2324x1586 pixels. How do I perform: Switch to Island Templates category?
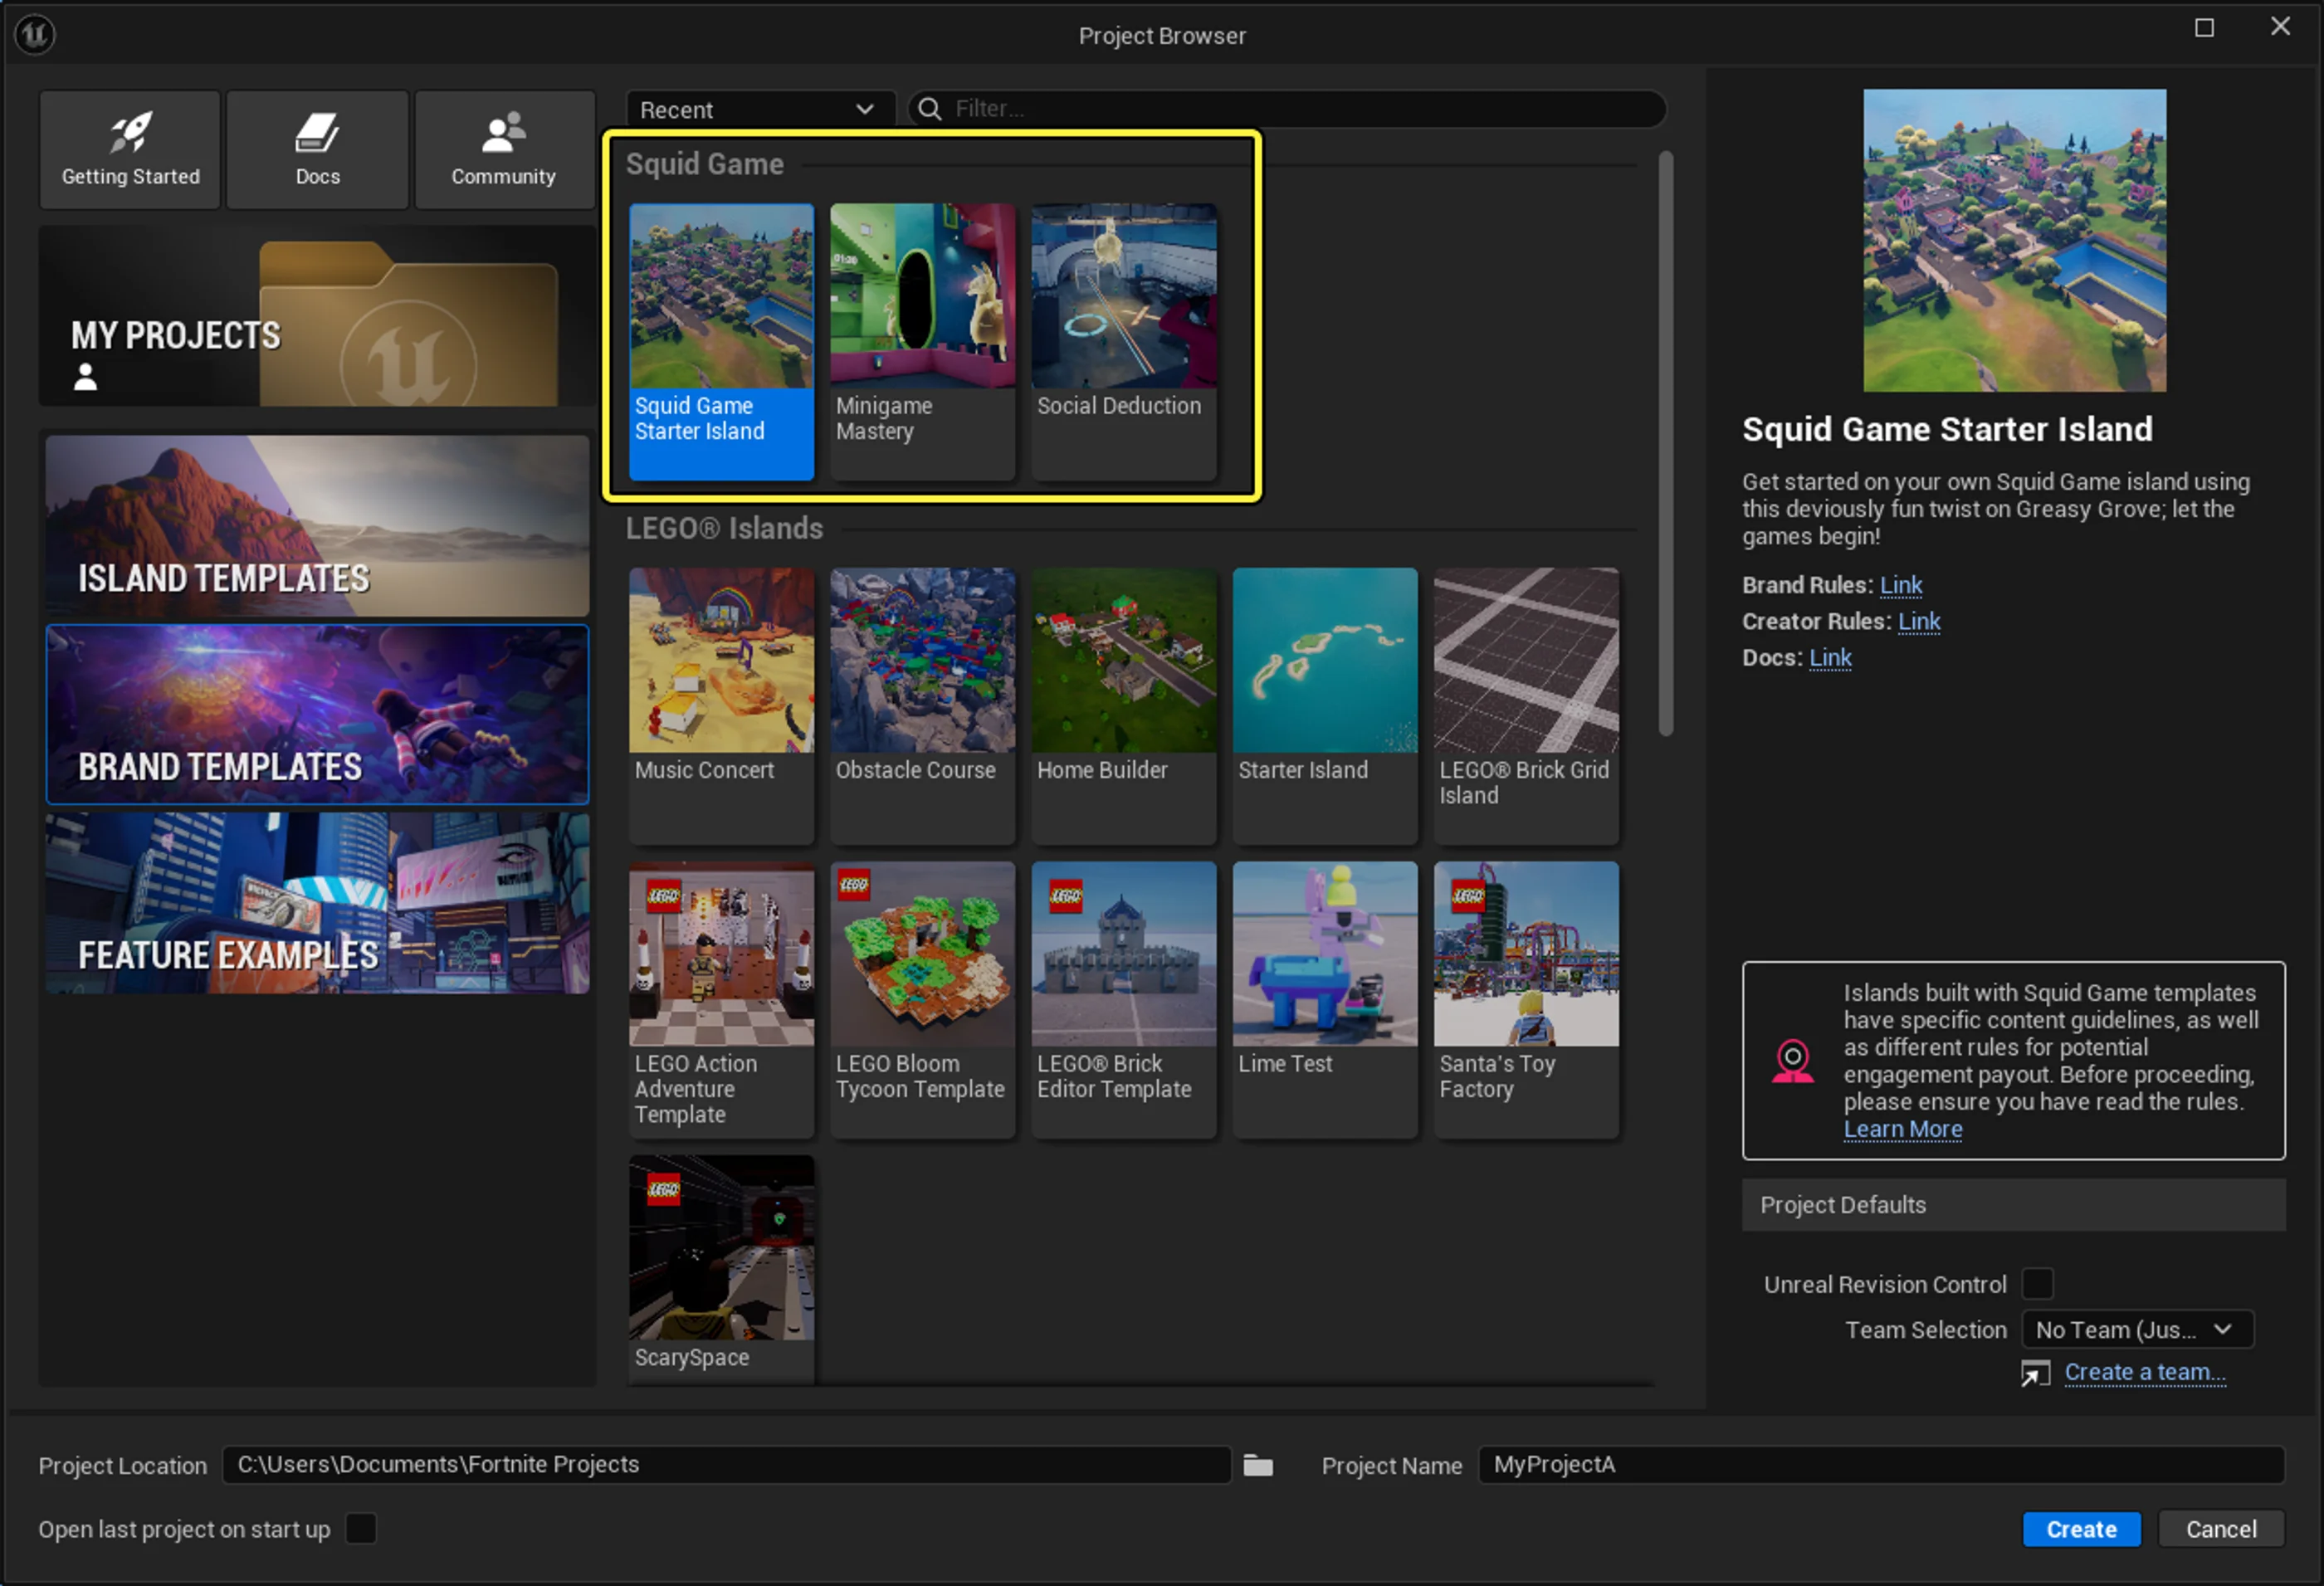pos(317,526)
